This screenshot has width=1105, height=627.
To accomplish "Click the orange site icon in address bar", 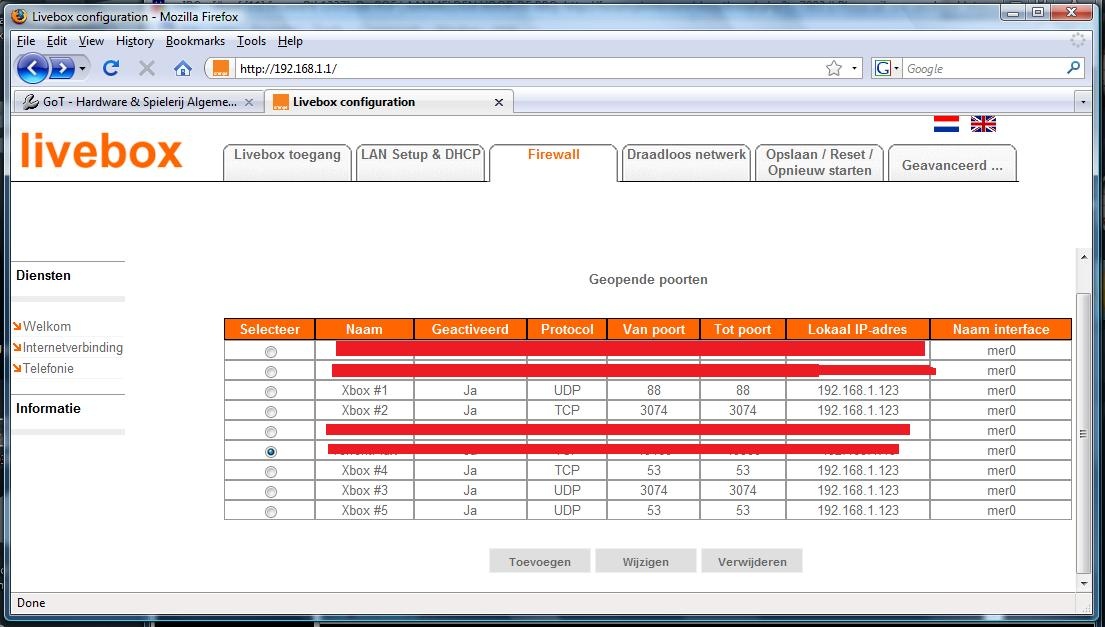I will pos(221,68).
